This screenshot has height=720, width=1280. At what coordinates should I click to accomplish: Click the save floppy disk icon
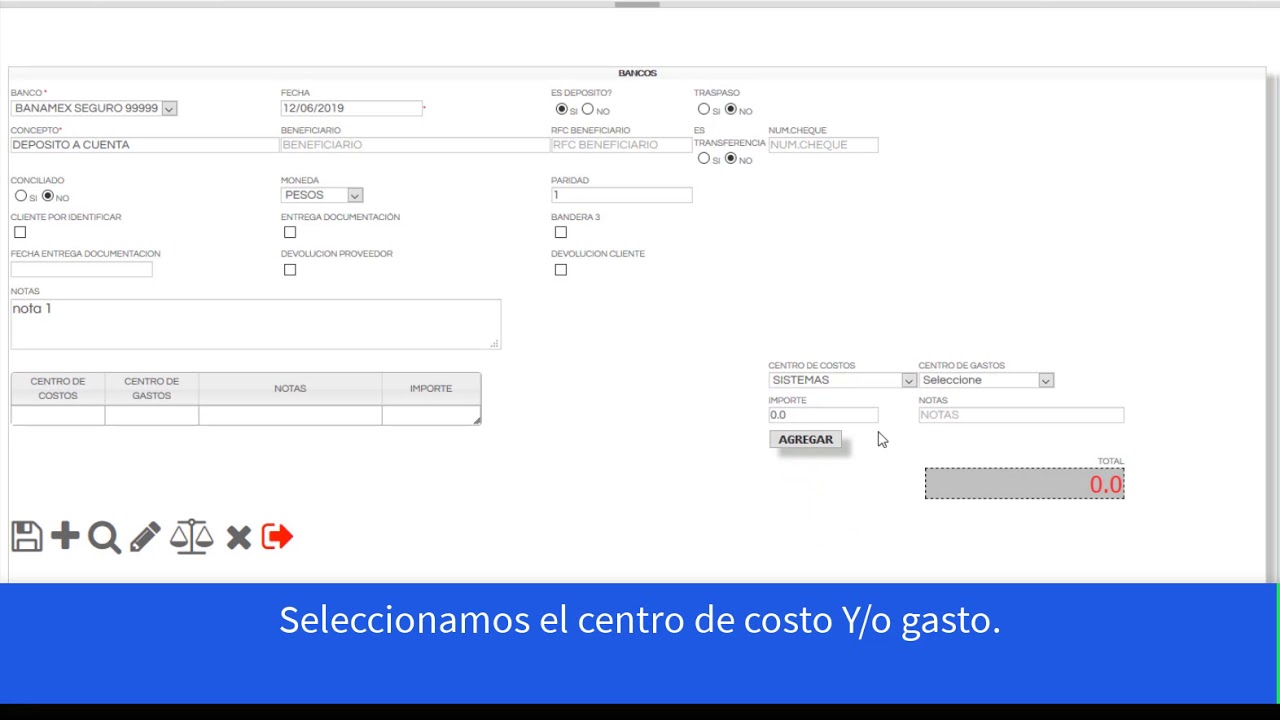[x=27, y=537]
